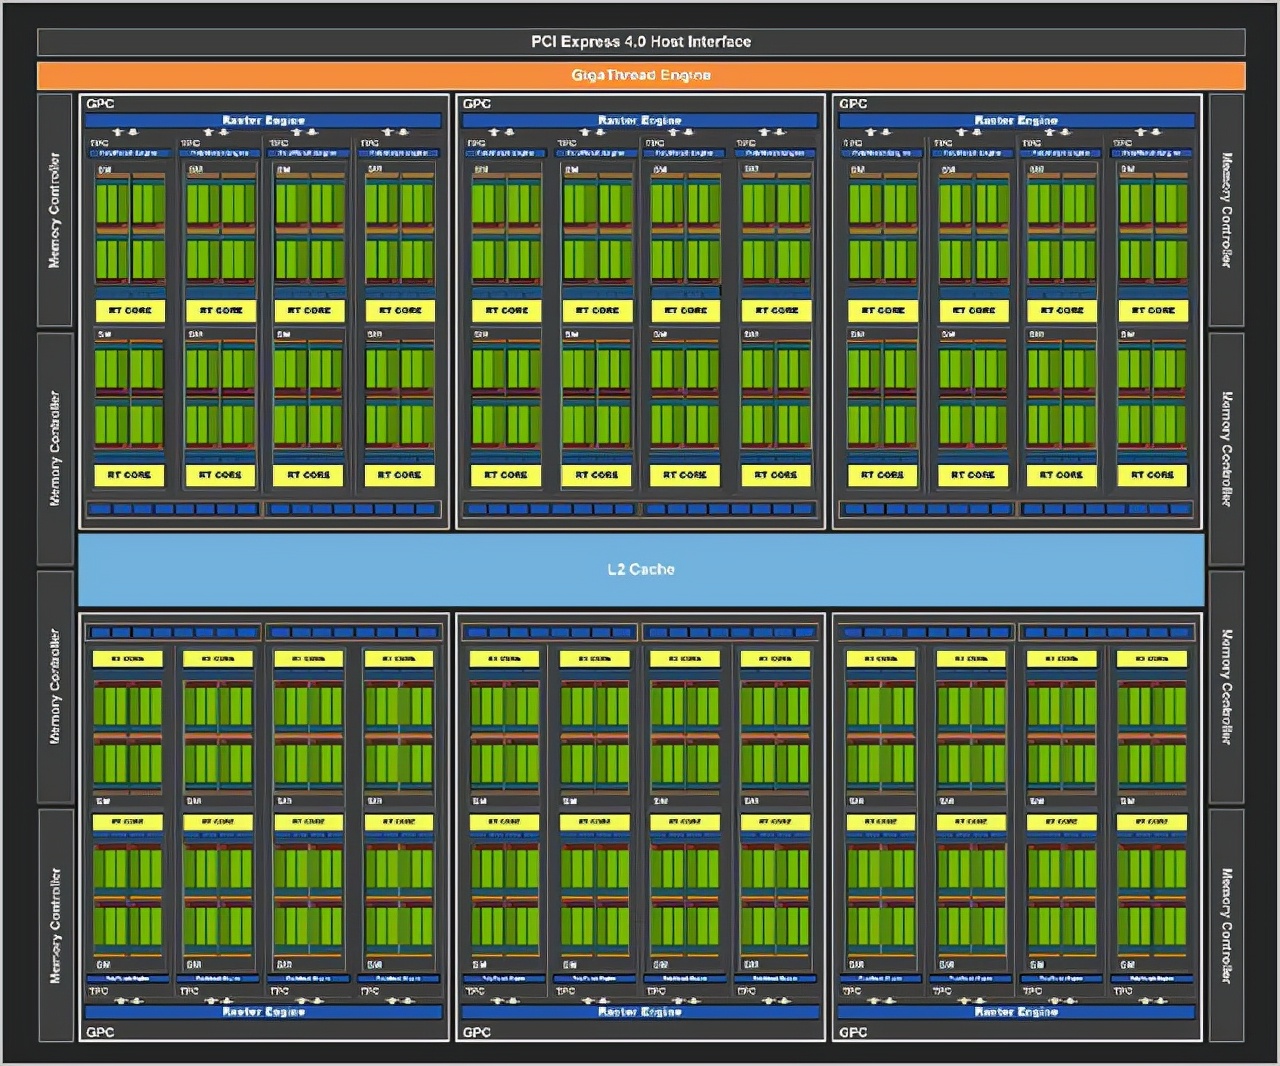Select the third Memory Controller from top on left
This screenshot has width=1280, height=1066.
tap(55, 686)
